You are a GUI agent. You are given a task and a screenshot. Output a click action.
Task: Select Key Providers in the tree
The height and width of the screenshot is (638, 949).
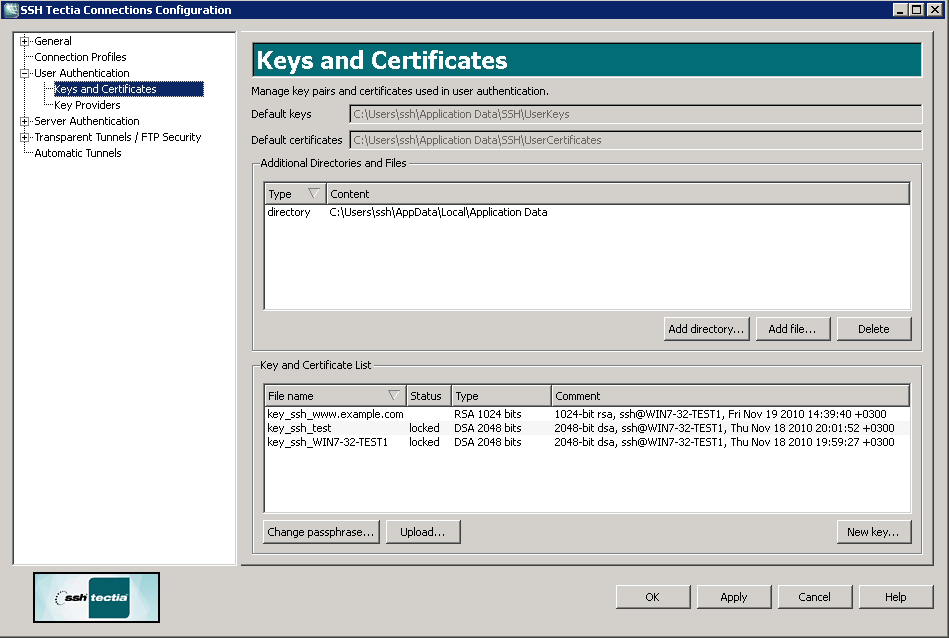86,105
